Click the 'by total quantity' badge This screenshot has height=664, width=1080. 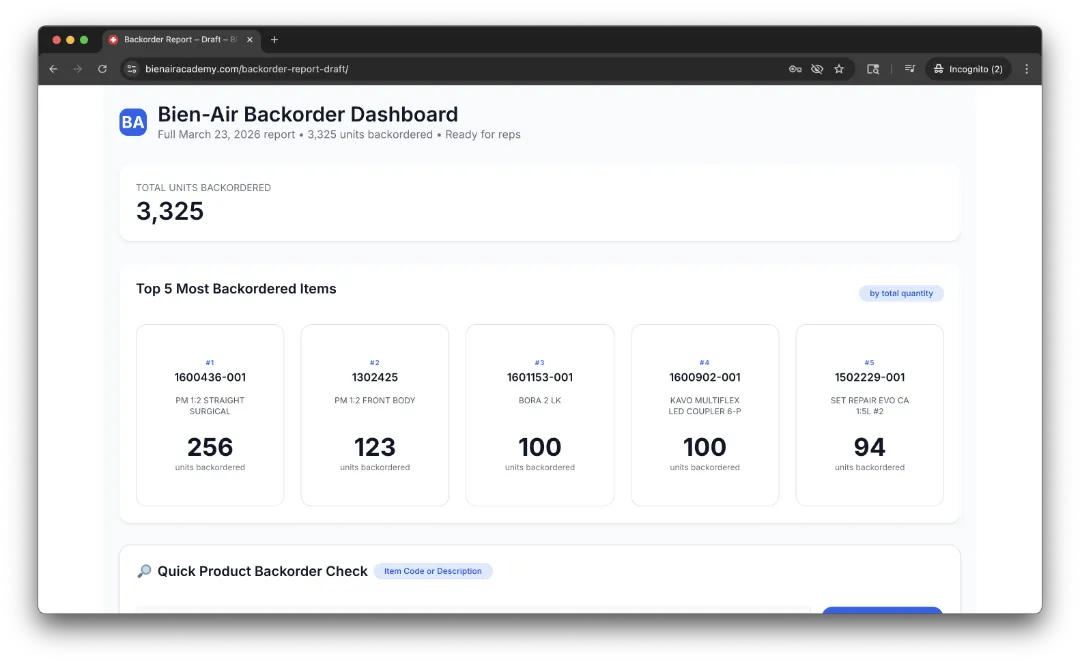901,293
